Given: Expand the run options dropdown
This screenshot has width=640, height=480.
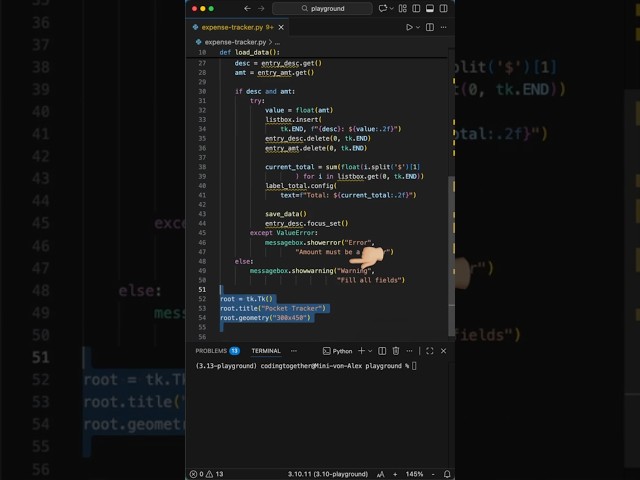Looking at the screenshot, I should (x=418, y=27).
